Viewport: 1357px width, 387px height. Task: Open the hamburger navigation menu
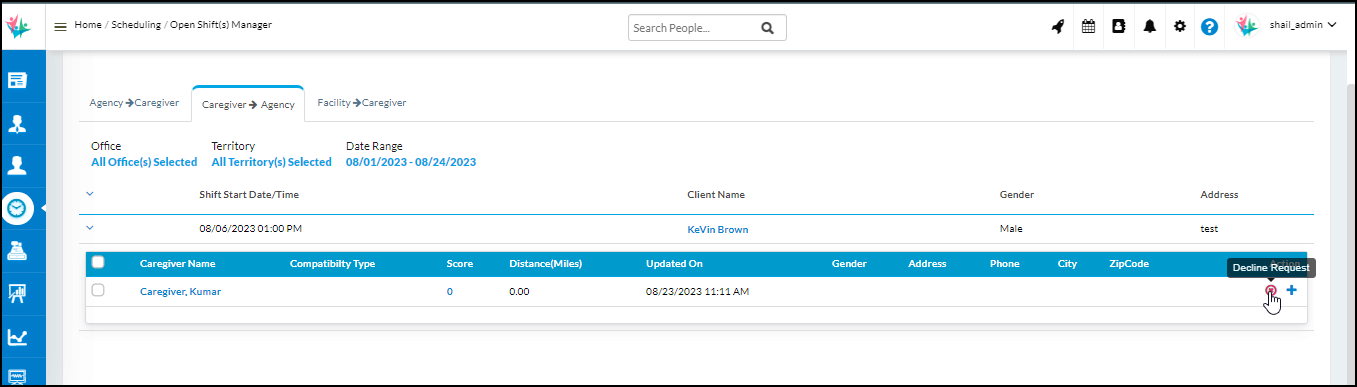click(60, 26)
